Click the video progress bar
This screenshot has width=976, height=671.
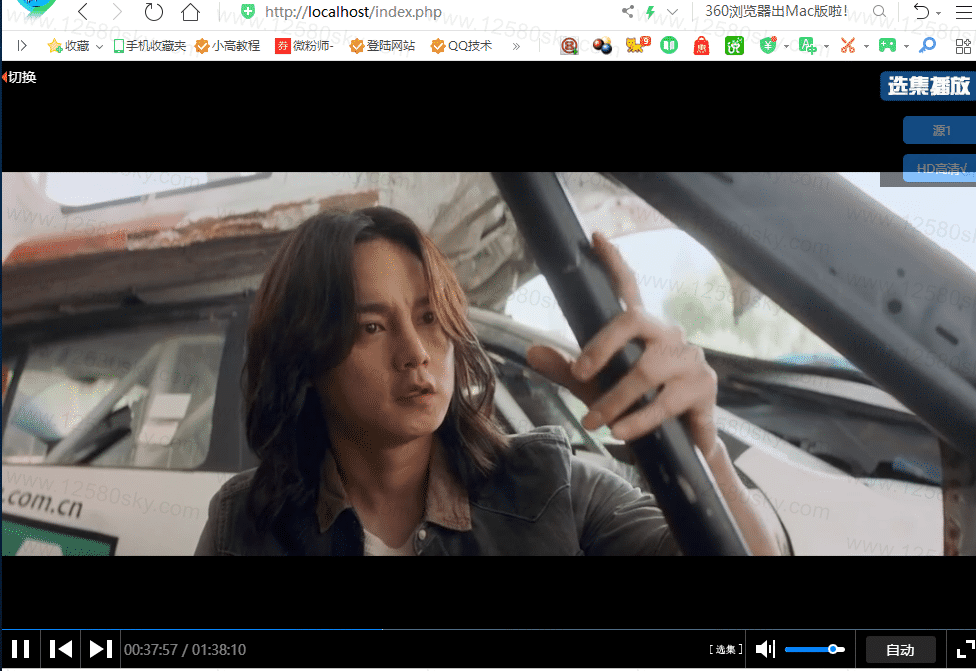coord(489,629)
